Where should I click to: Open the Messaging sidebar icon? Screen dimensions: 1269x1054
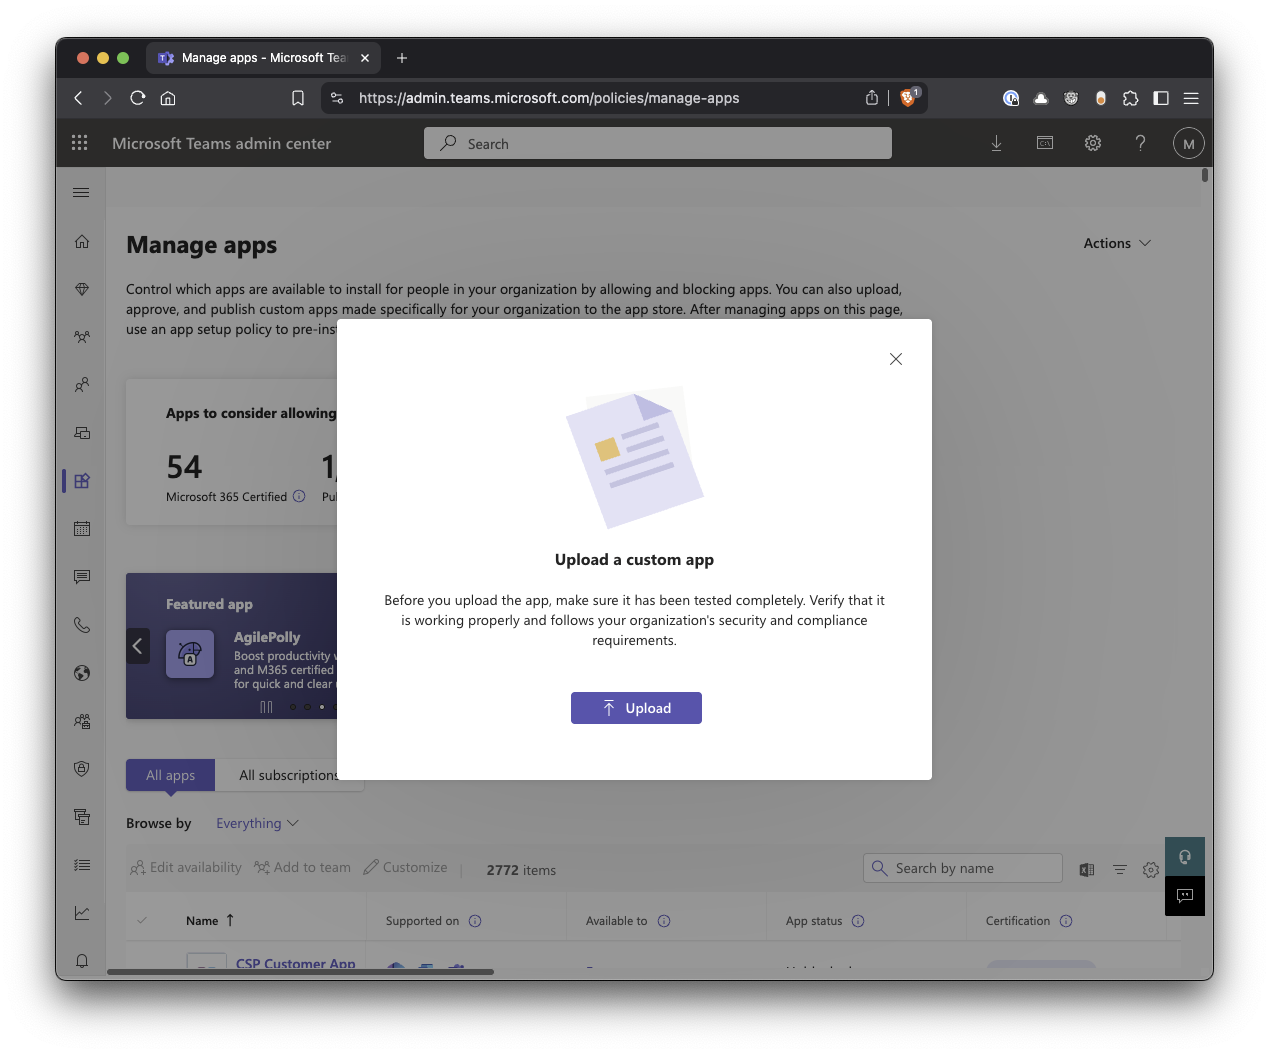(82, 577)
